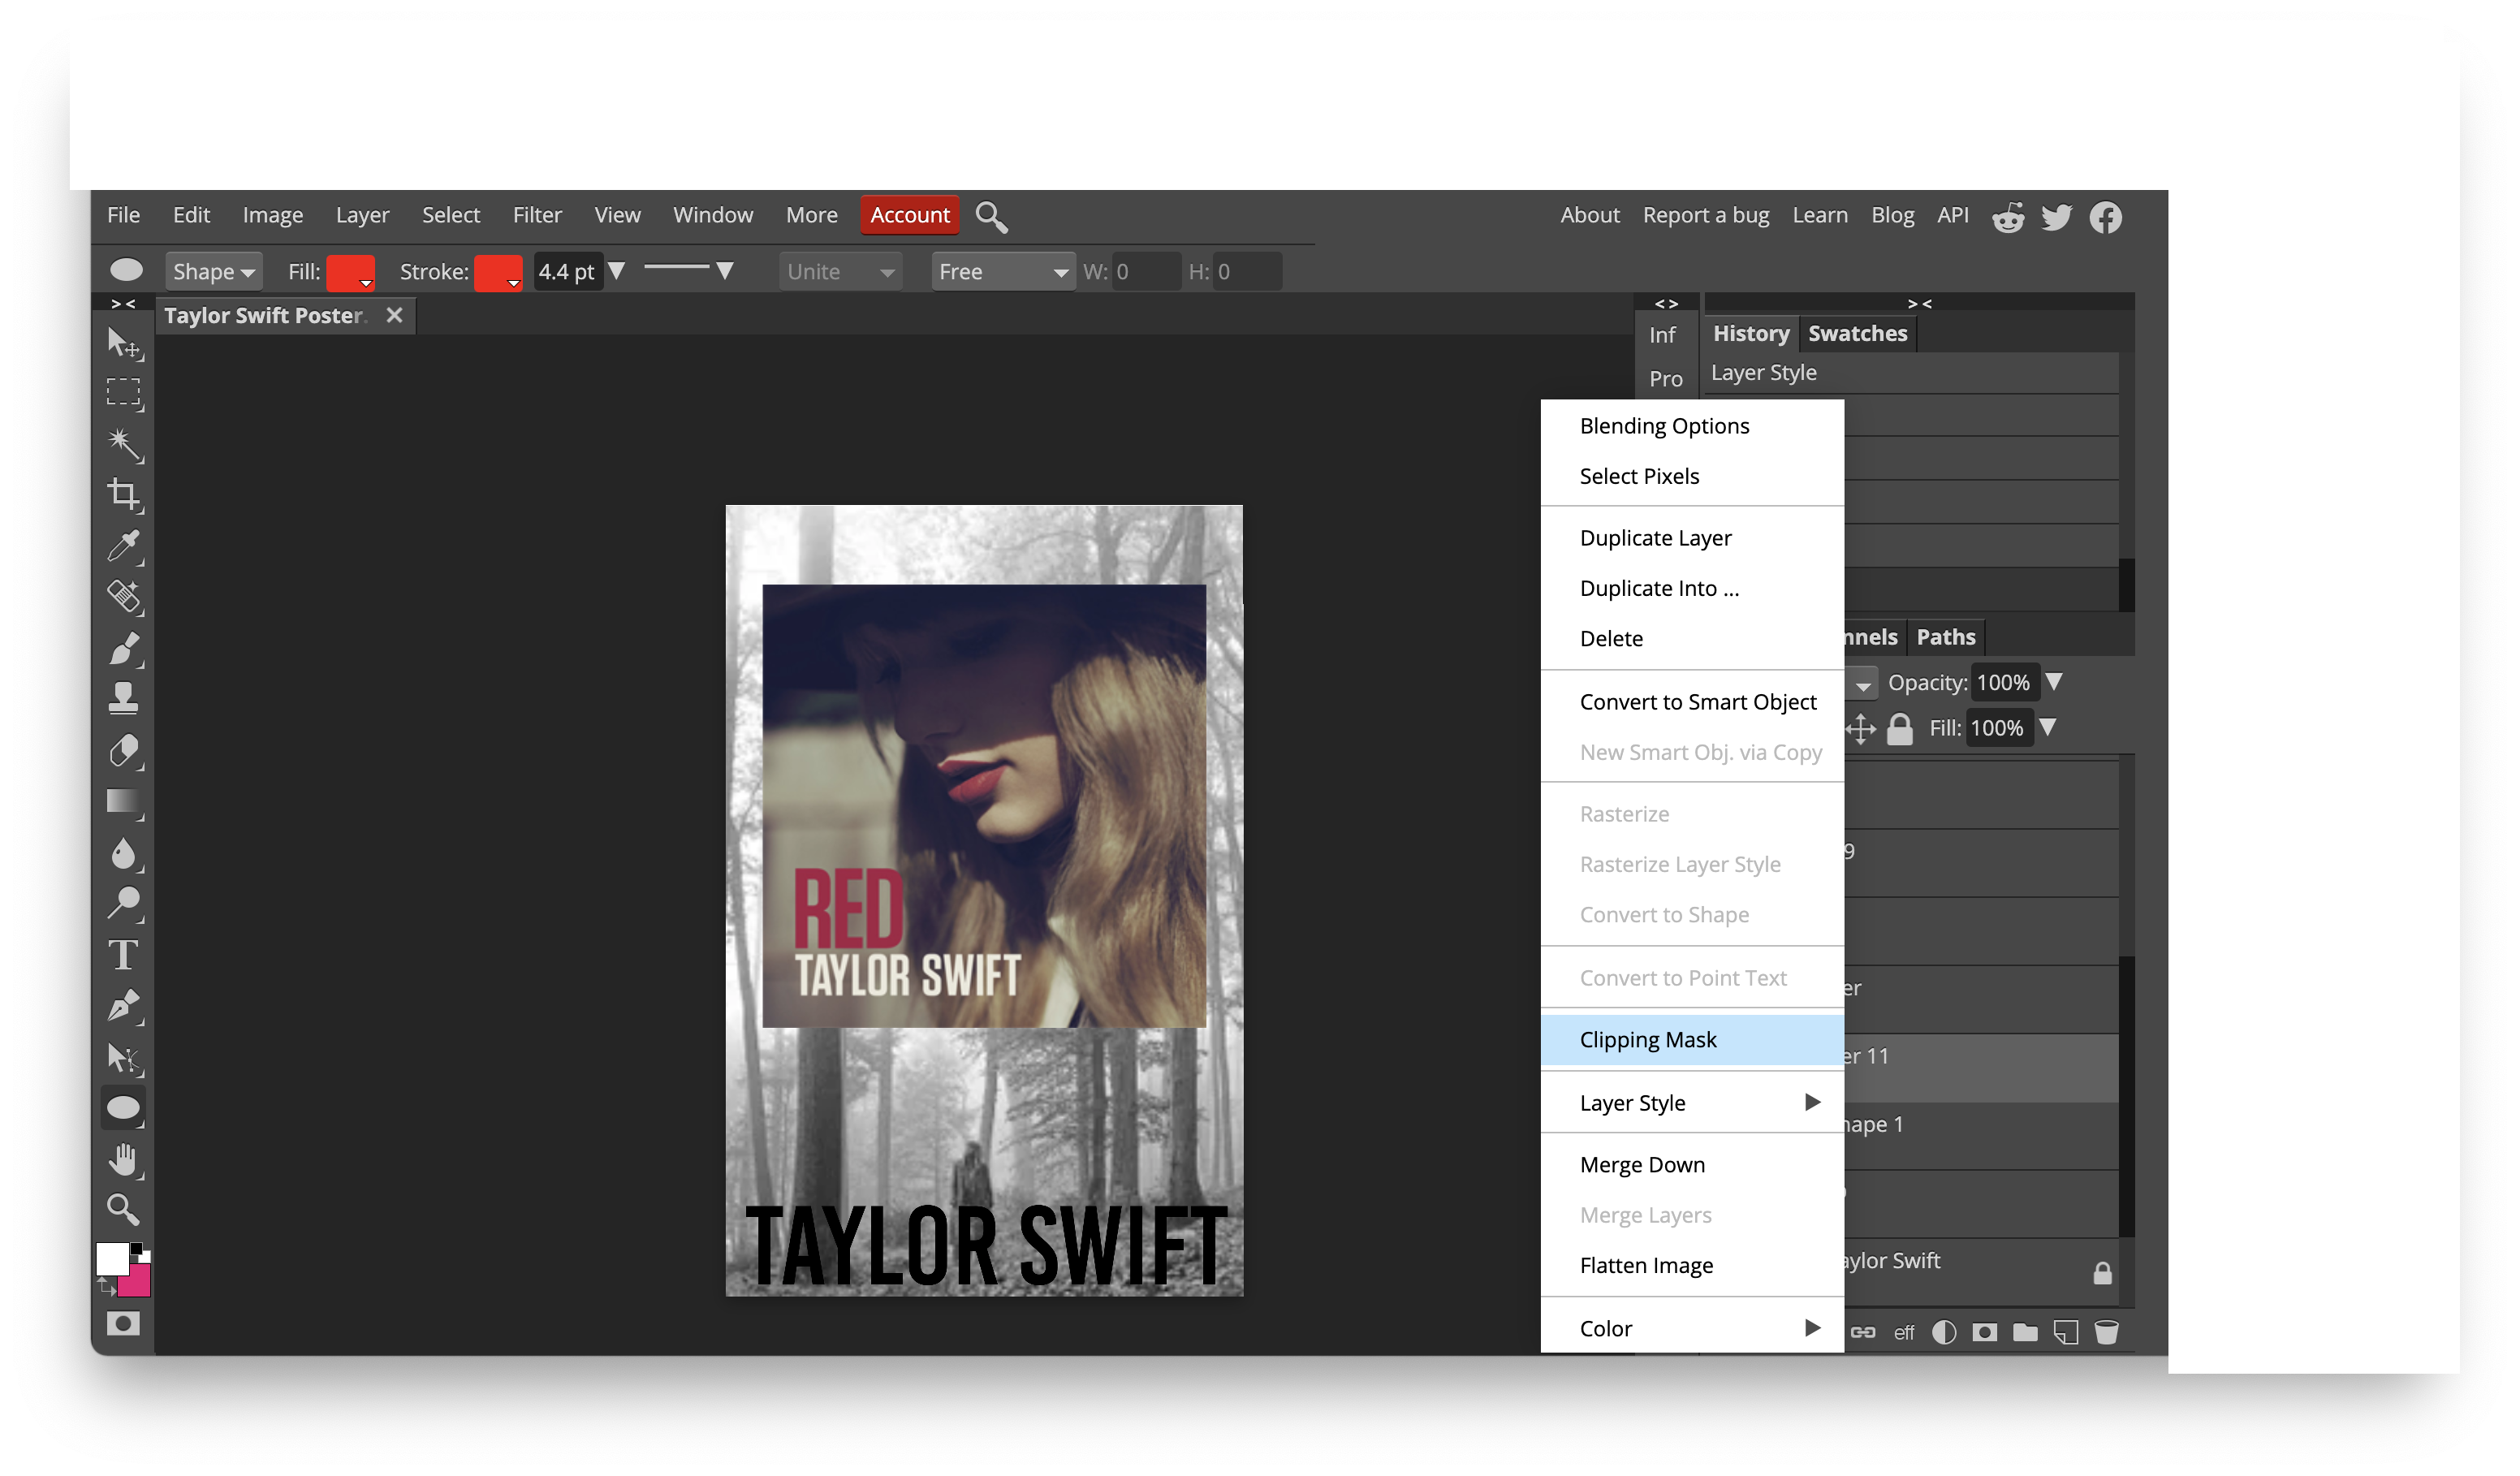2520x1476 pixels.
Task: Open the About link
Action: pyautogui.click(x=1590, y=215)
